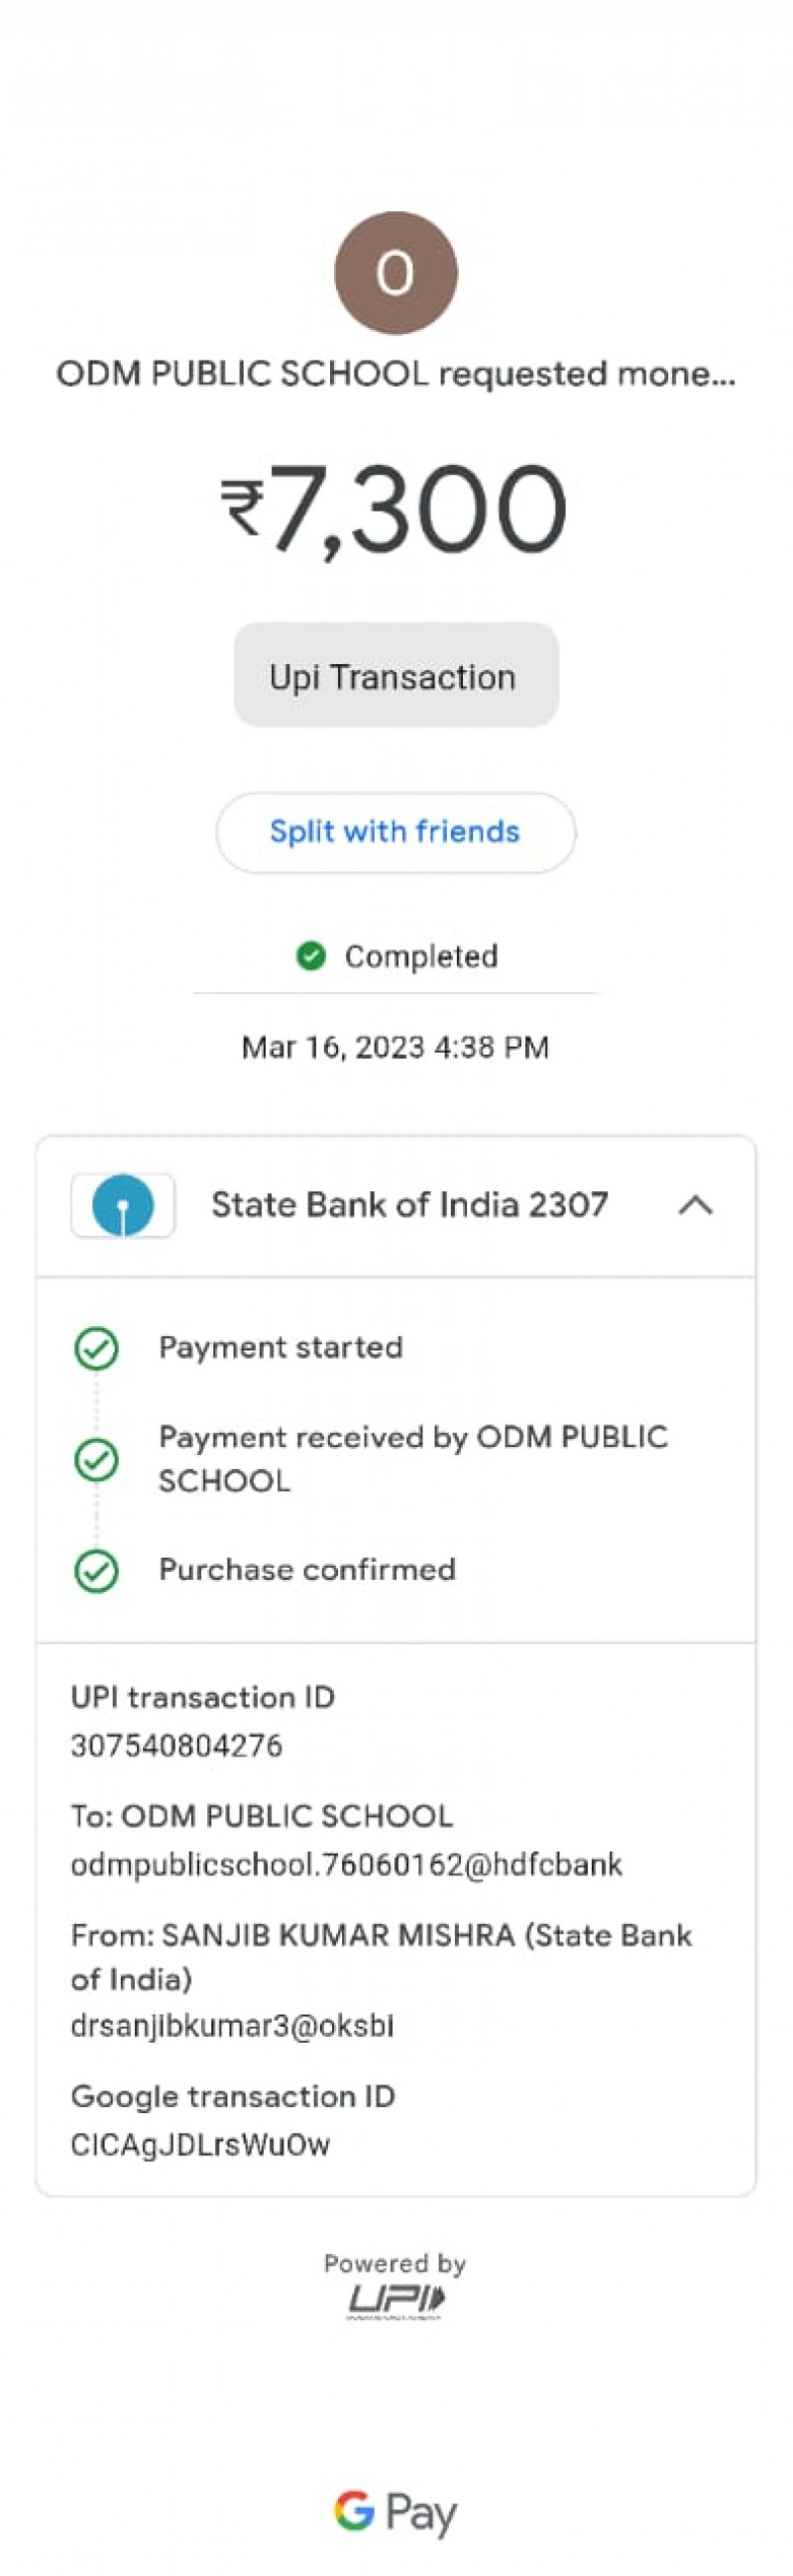
Task: Click the State Bank of India logo
Action: tap(123, 1205)
